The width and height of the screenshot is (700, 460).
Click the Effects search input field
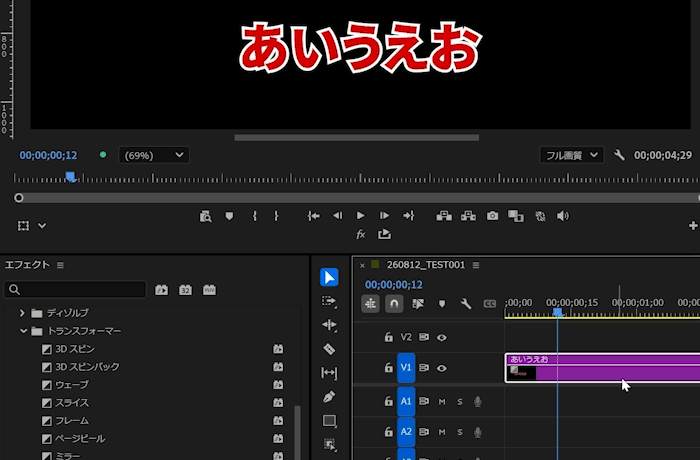75,289
